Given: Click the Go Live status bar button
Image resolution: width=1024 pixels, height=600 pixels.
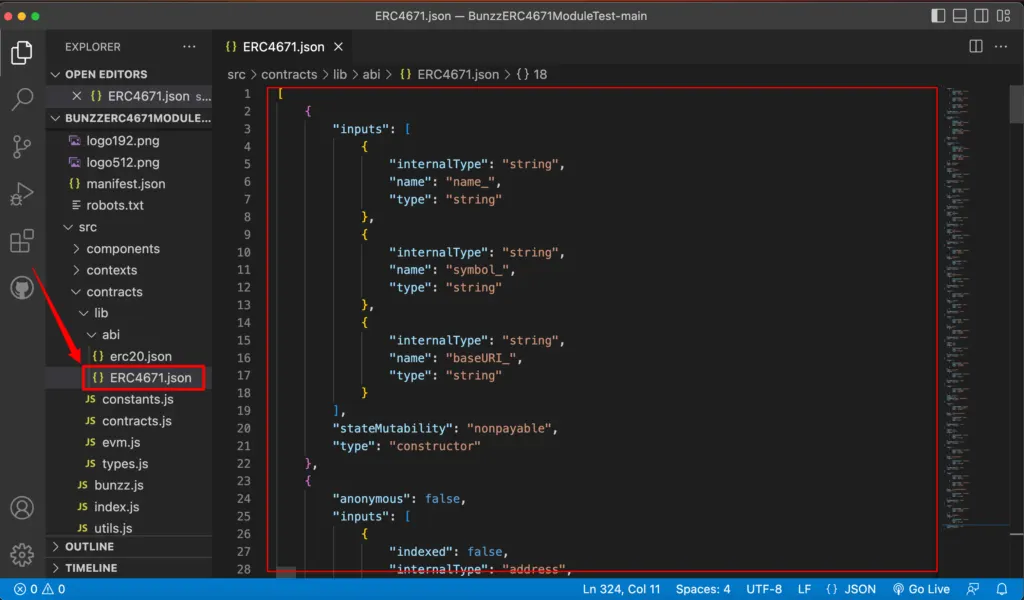Looking at the screenshot, I should pyautogui.click(x=921, y=589).
